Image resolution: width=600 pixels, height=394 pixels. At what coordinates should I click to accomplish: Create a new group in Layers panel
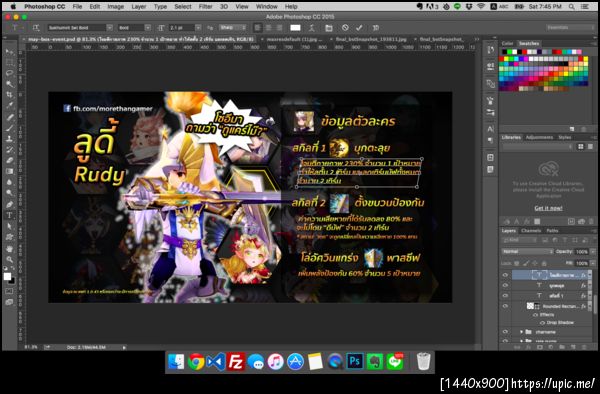[x=562, y=347]
